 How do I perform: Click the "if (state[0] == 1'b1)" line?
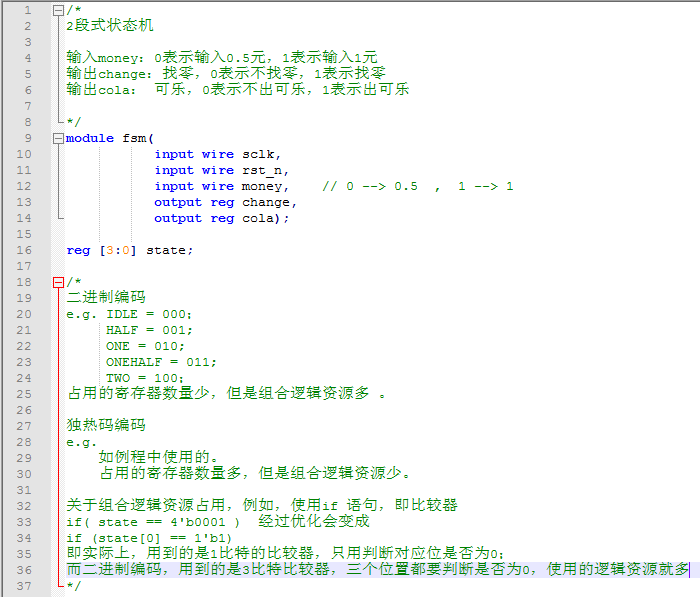148,538
